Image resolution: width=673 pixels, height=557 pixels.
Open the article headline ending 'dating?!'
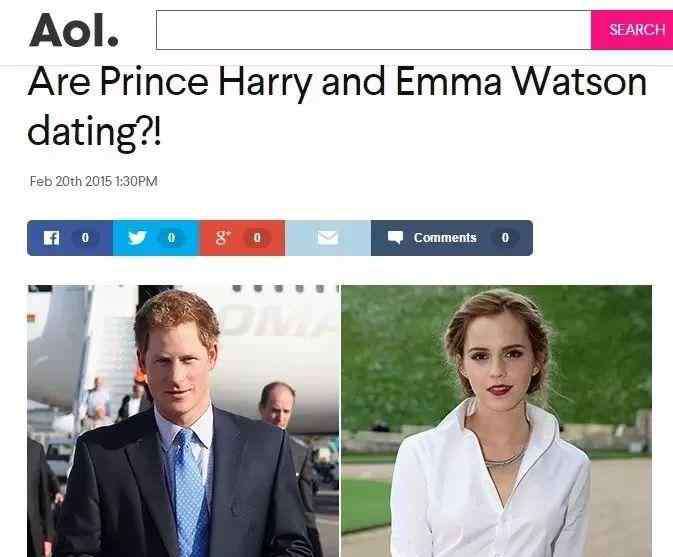(x=337, y=106)
